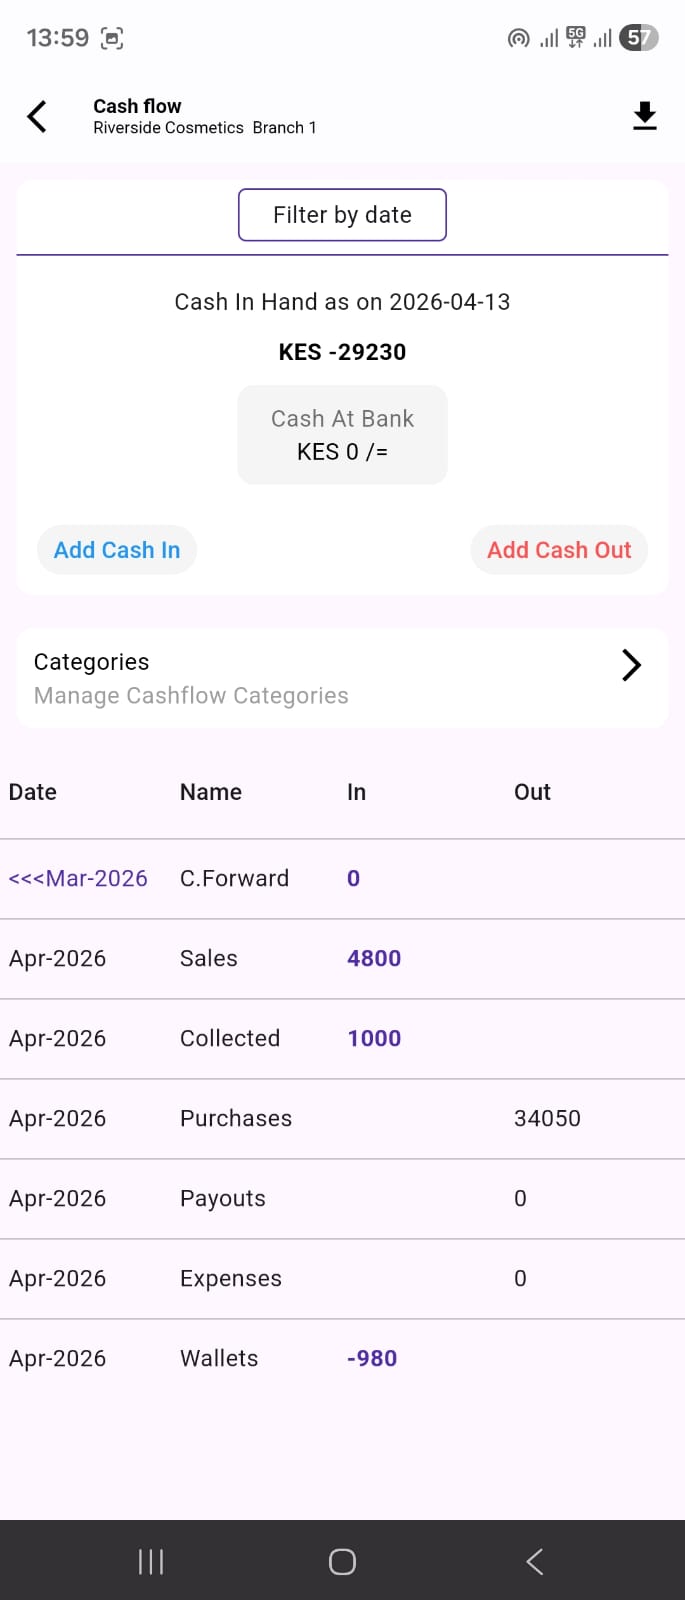Tap the download icon in the top bar
This screenshot has height=1600, width=685.
645,116
